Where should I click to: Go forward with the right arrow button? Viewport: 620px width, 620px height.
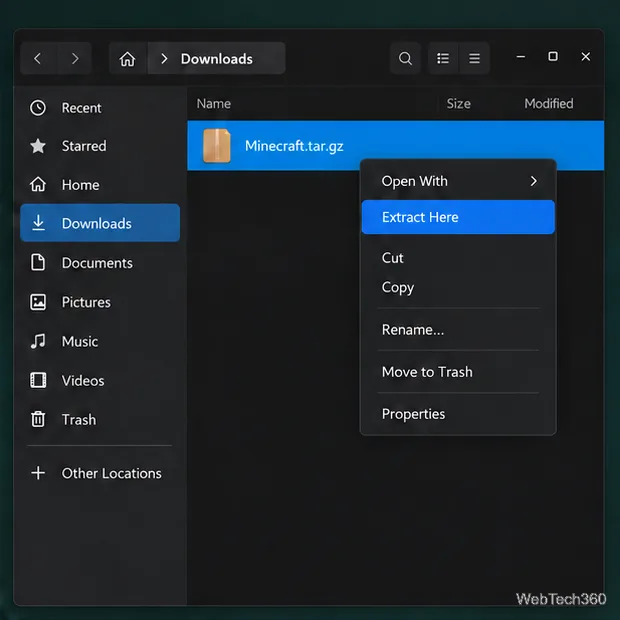point(75,59)
